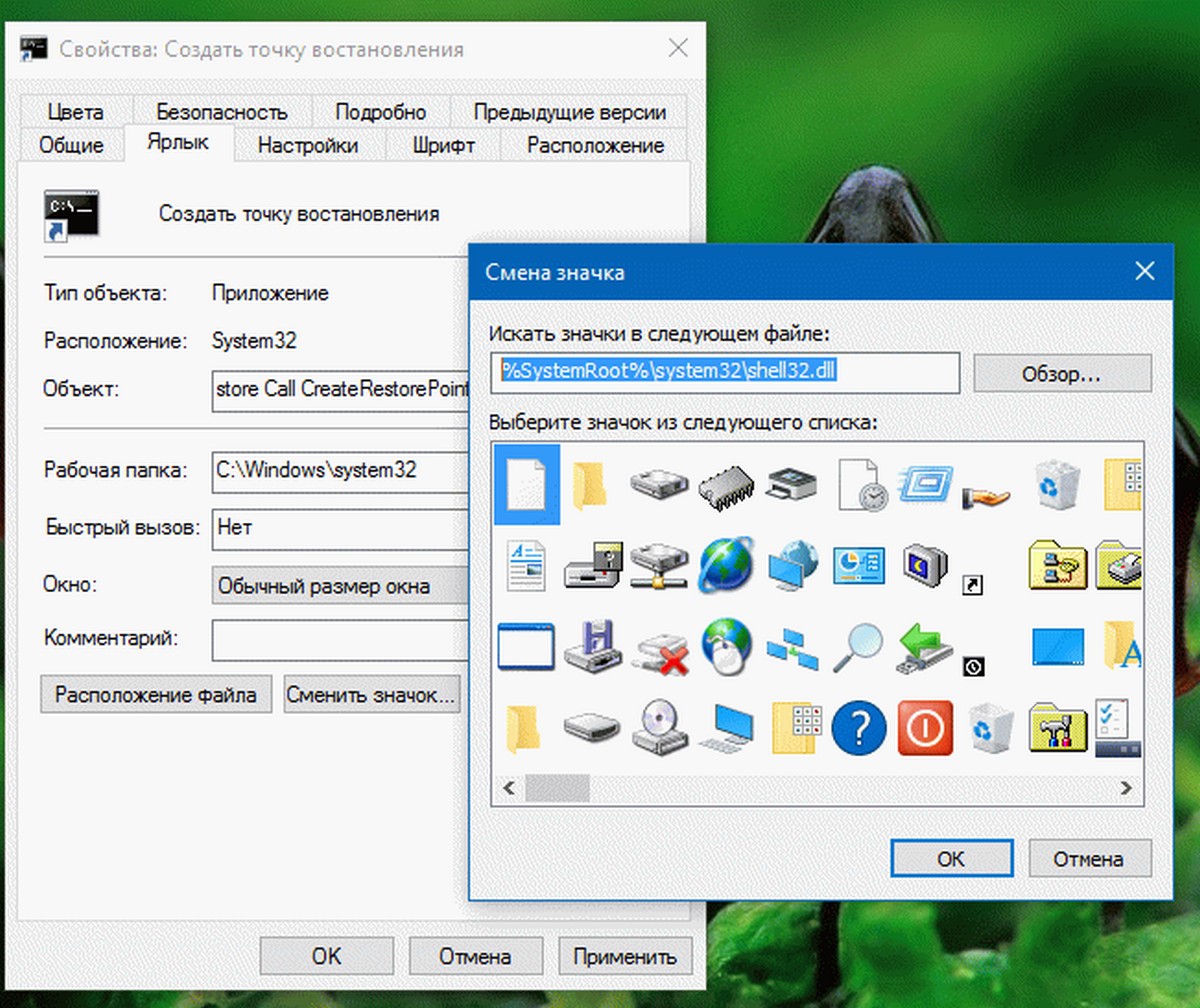Select the document with clock icon
This screenshot has height=1008, width=1200.
click(860, 485)
